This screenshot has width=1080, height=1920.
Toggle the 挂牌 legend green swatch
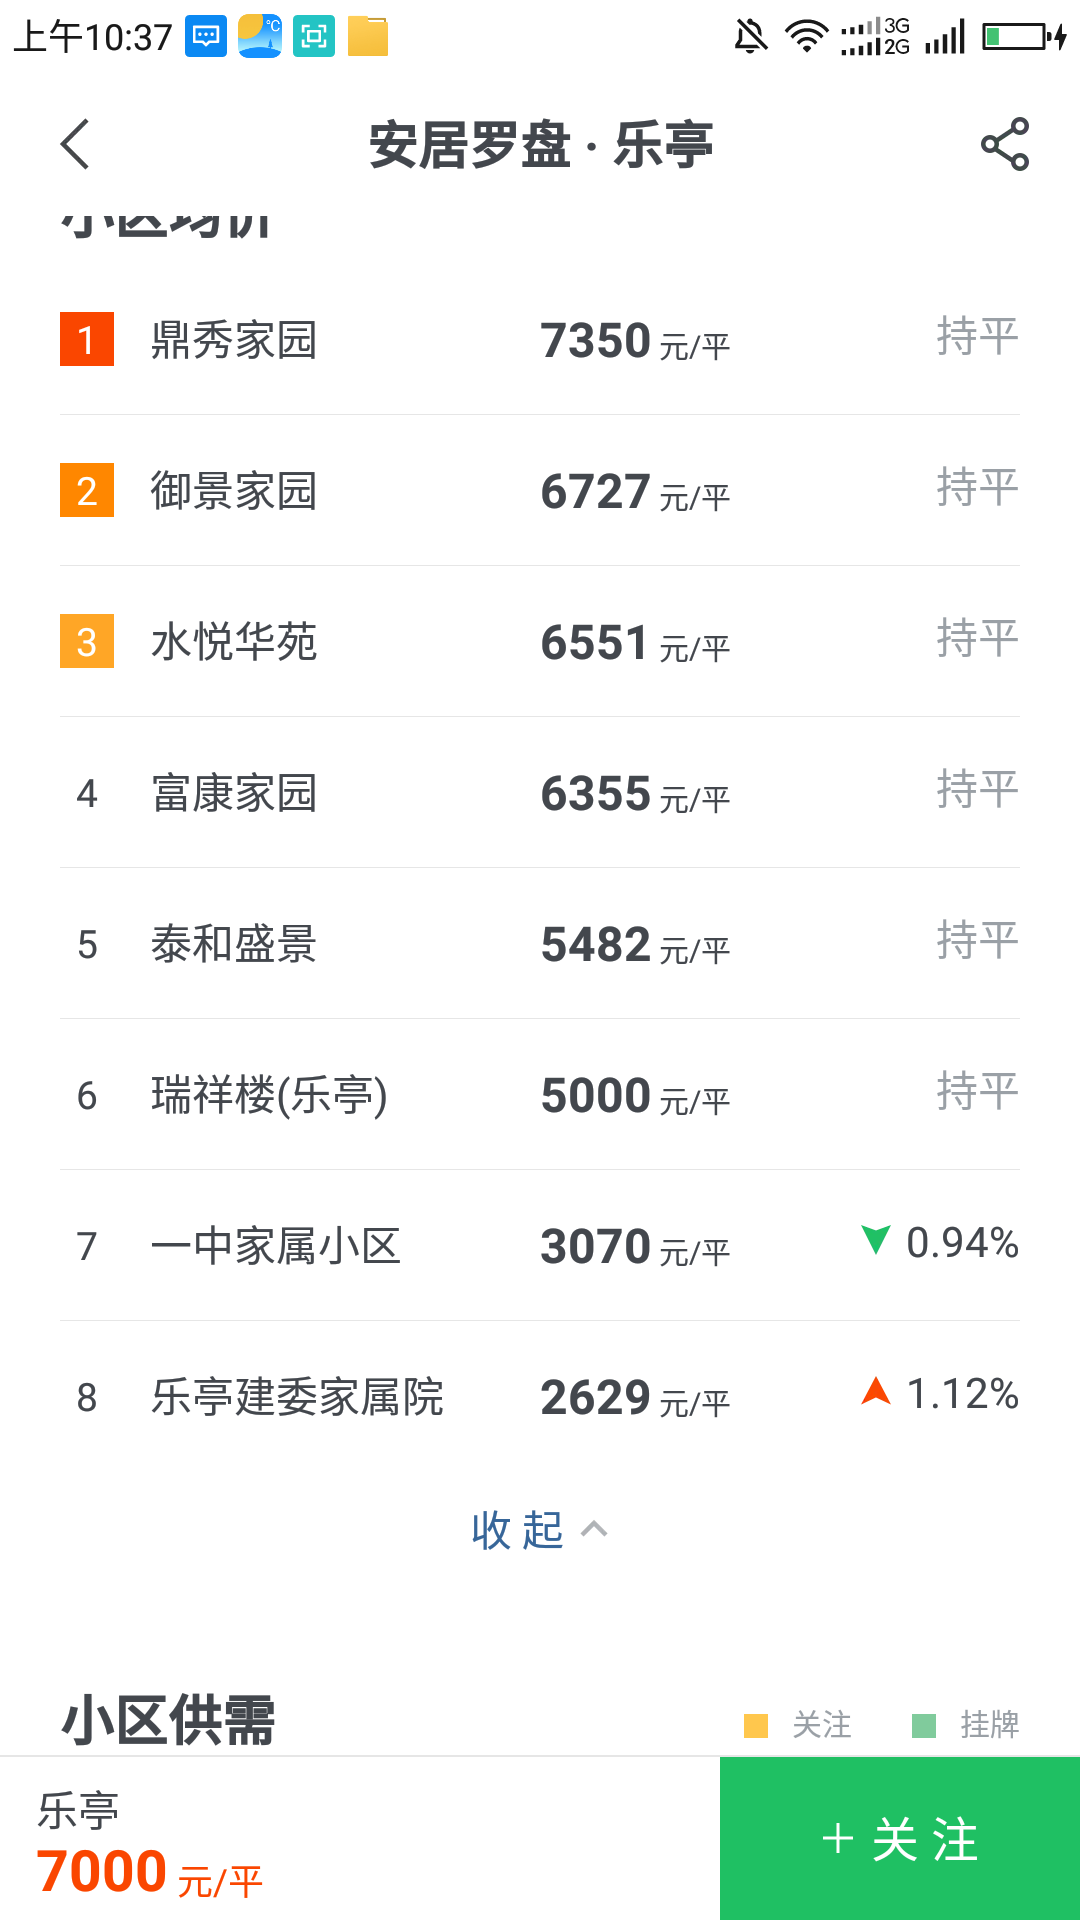[x=924, y=1725]
